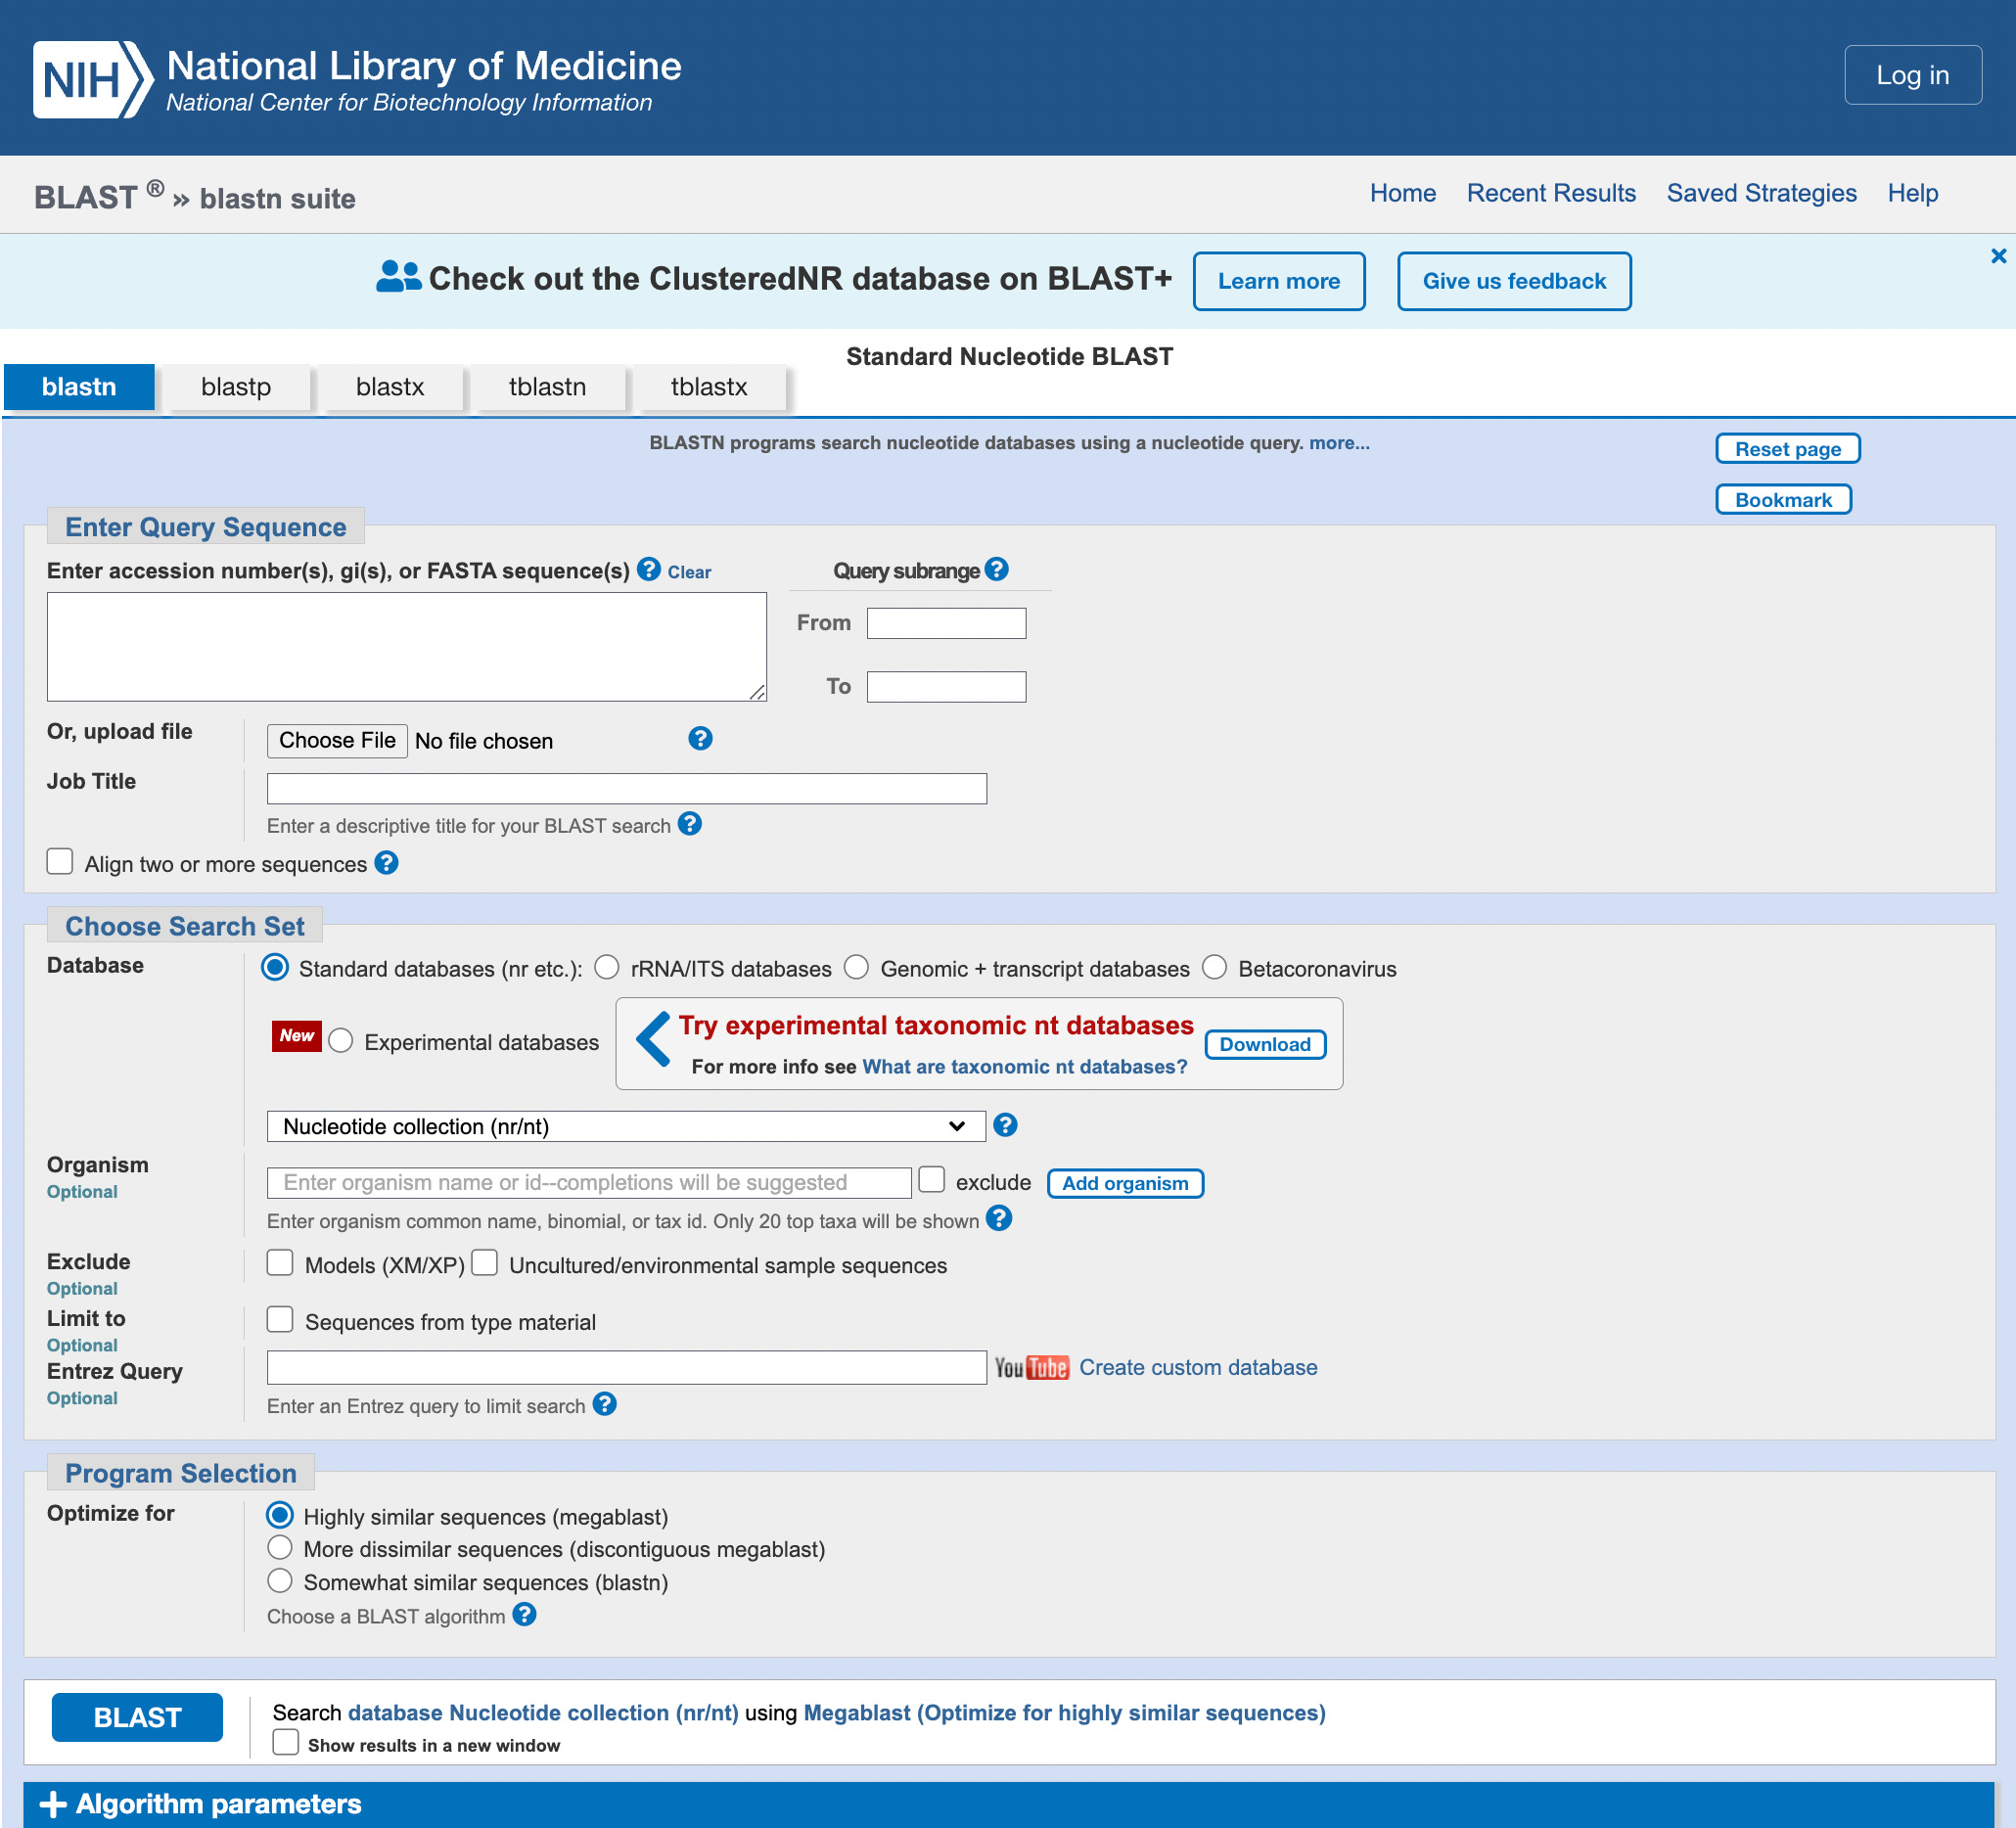
Task: Click the New badge by Experimental databases
Action: (x=296, y=1036)
